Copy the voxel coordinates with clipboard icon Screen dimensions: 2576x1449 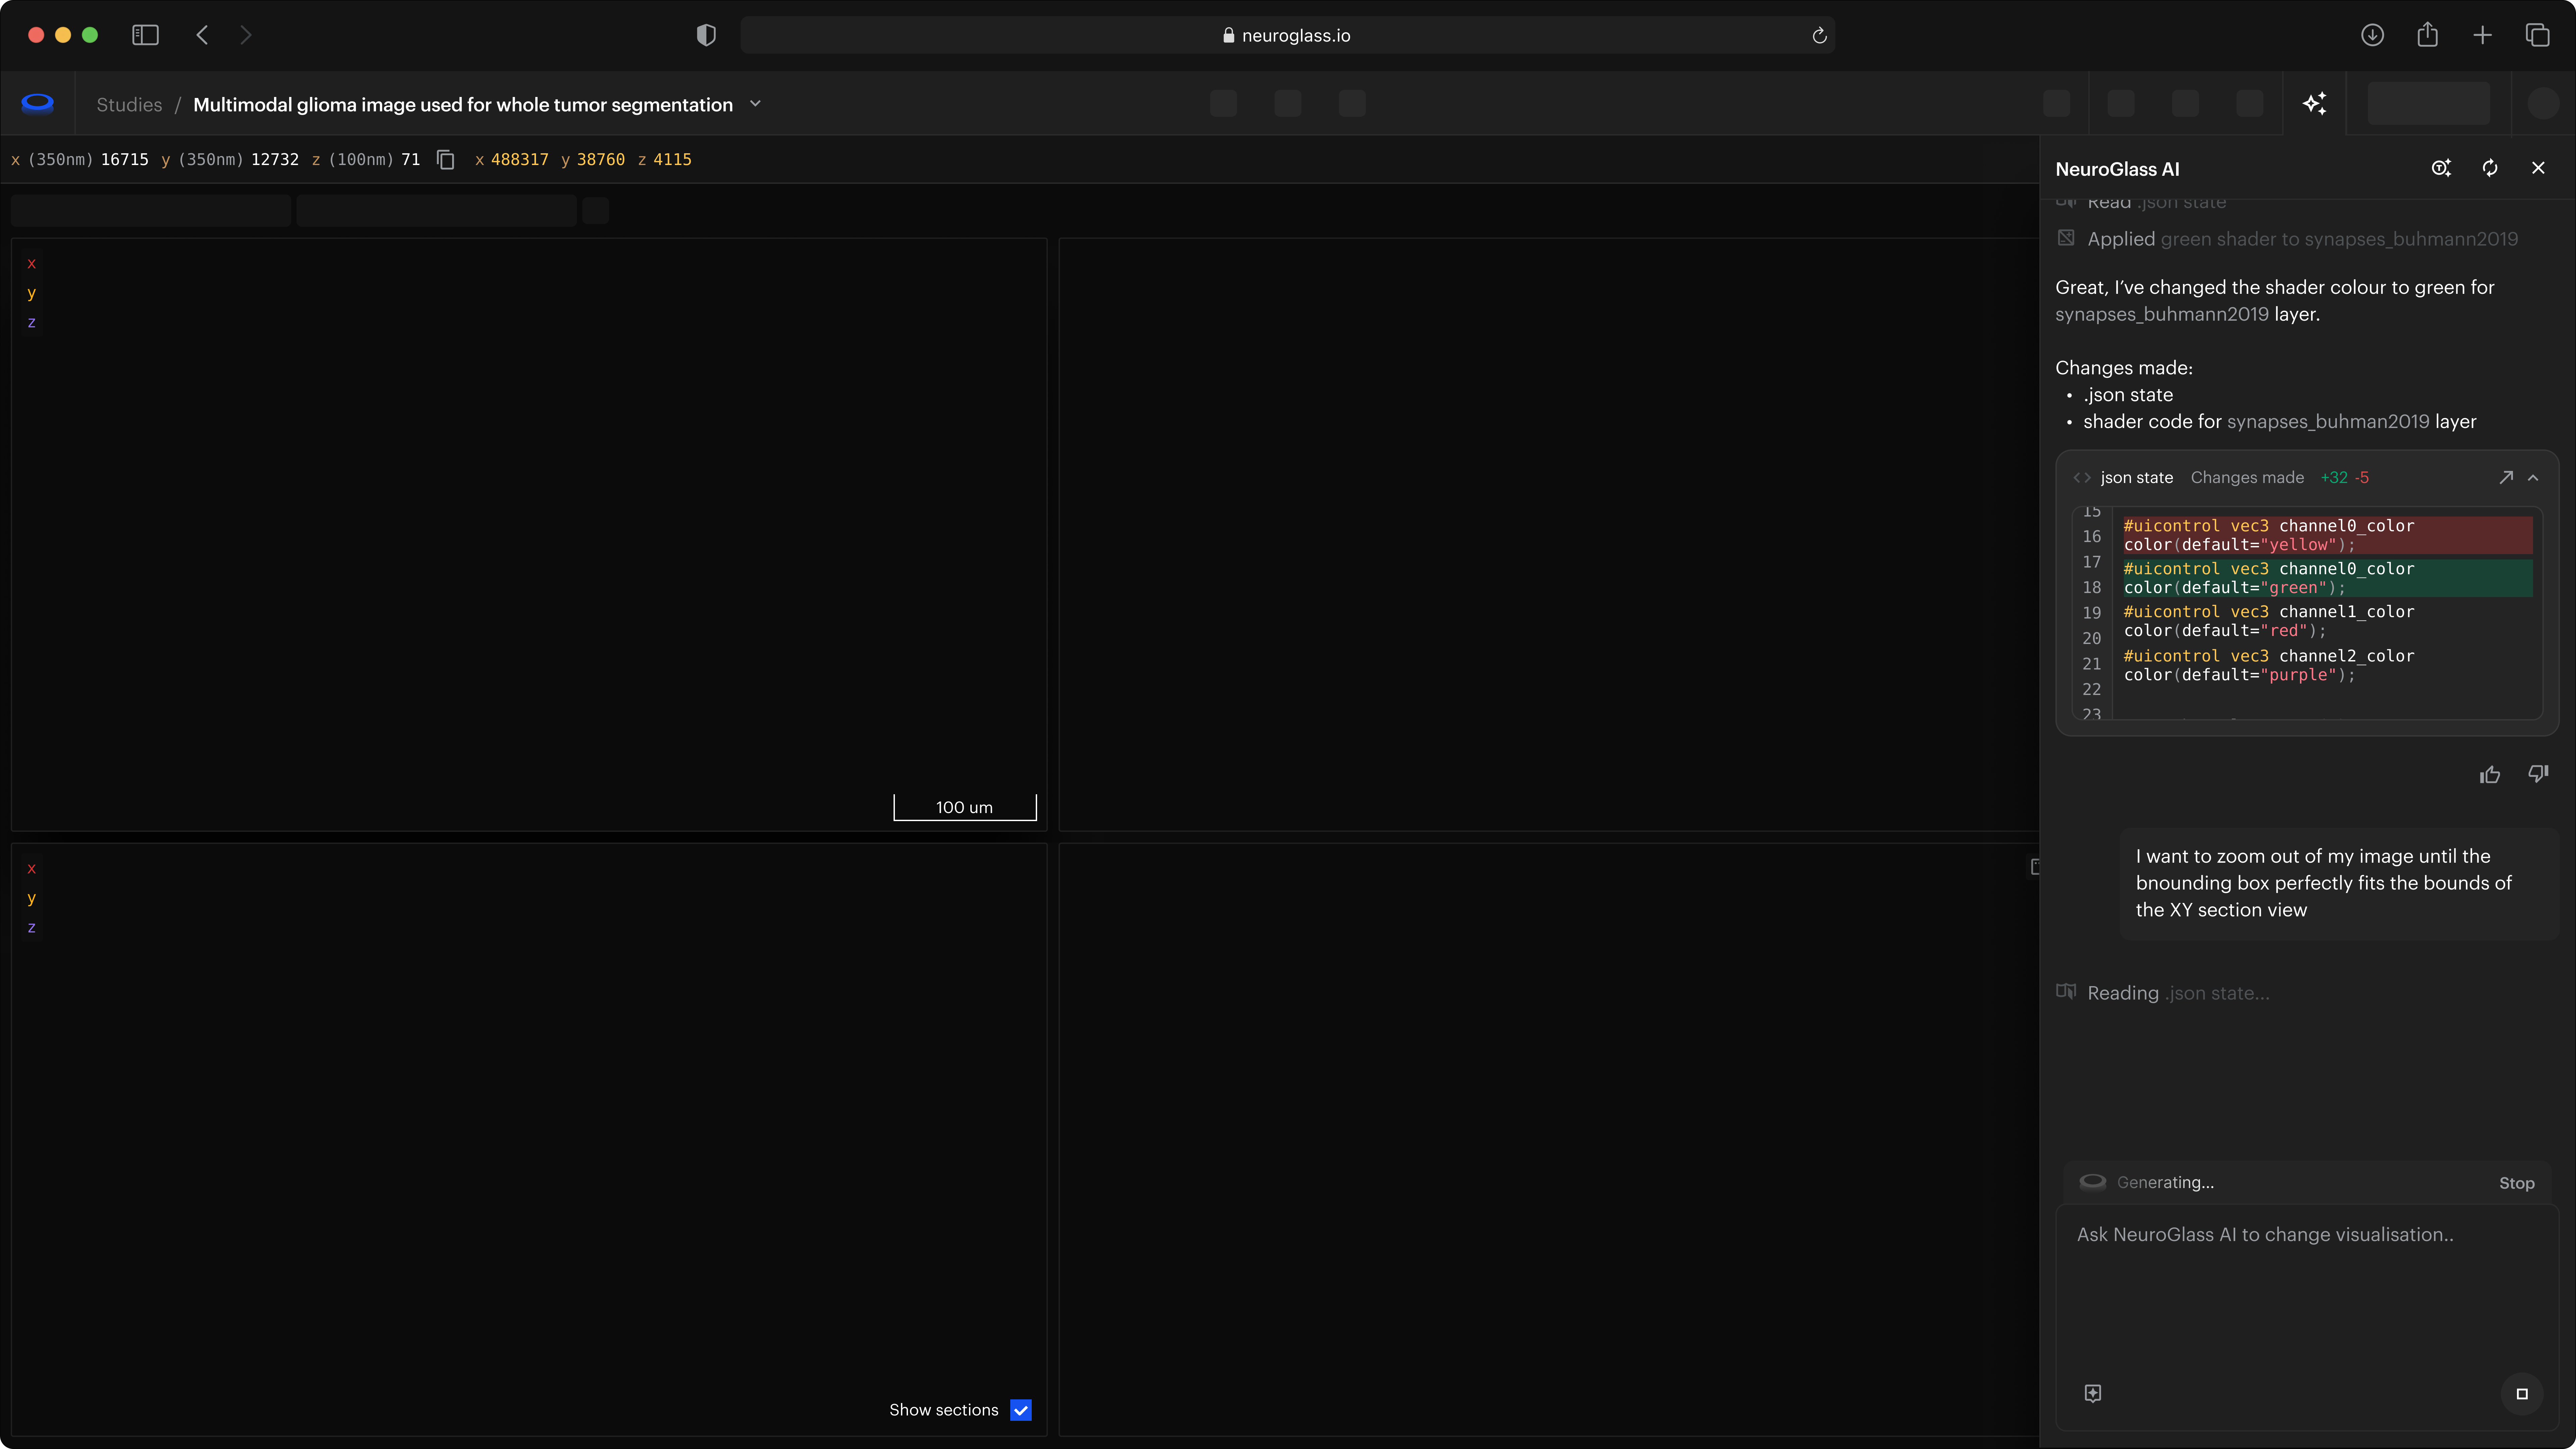446,160
